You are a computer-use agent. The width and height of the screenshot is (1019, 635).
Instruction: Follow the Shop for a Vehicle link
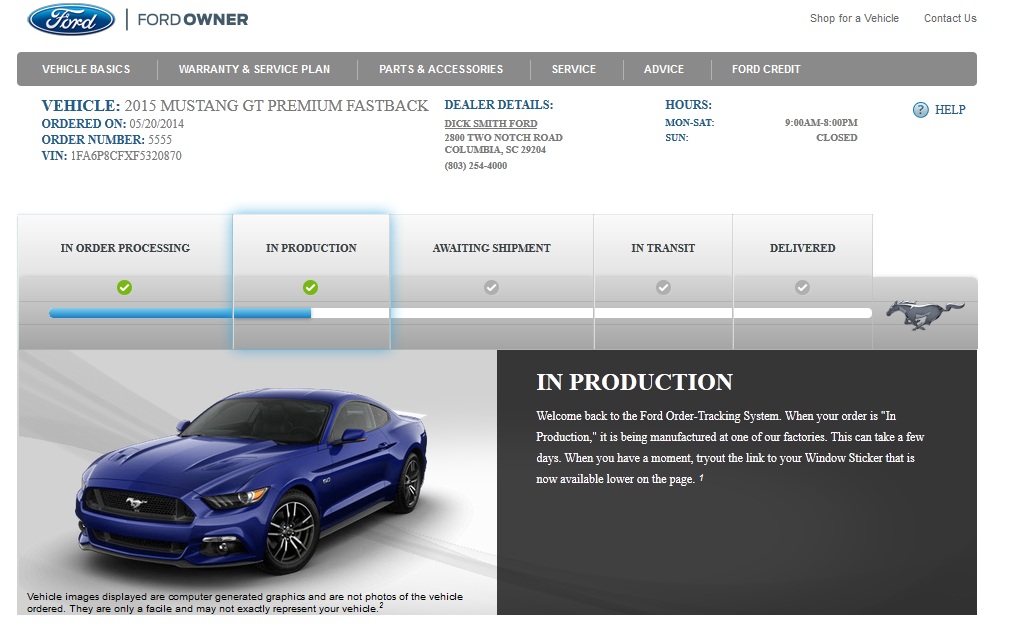pyautogui.click(x=854, y=18)
